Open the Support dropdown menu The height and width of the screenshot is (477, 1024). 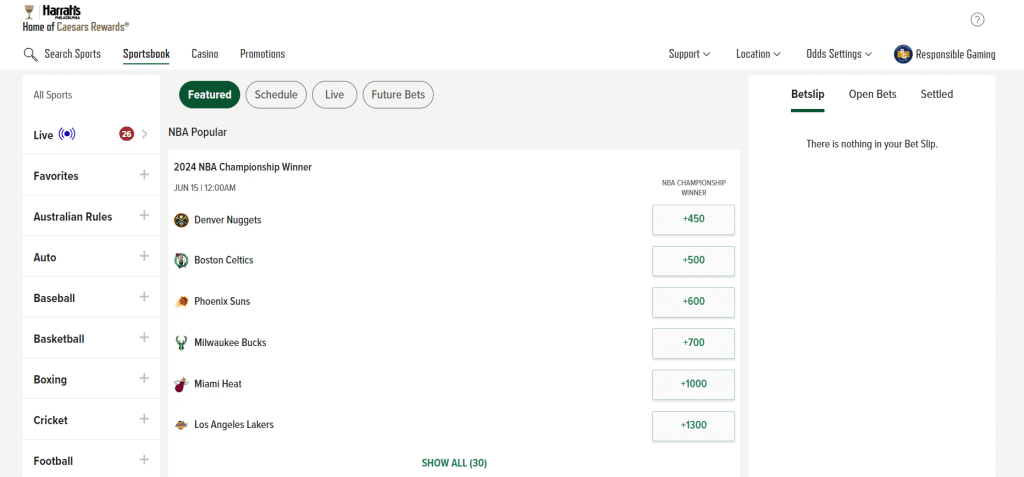click(689, 54)
